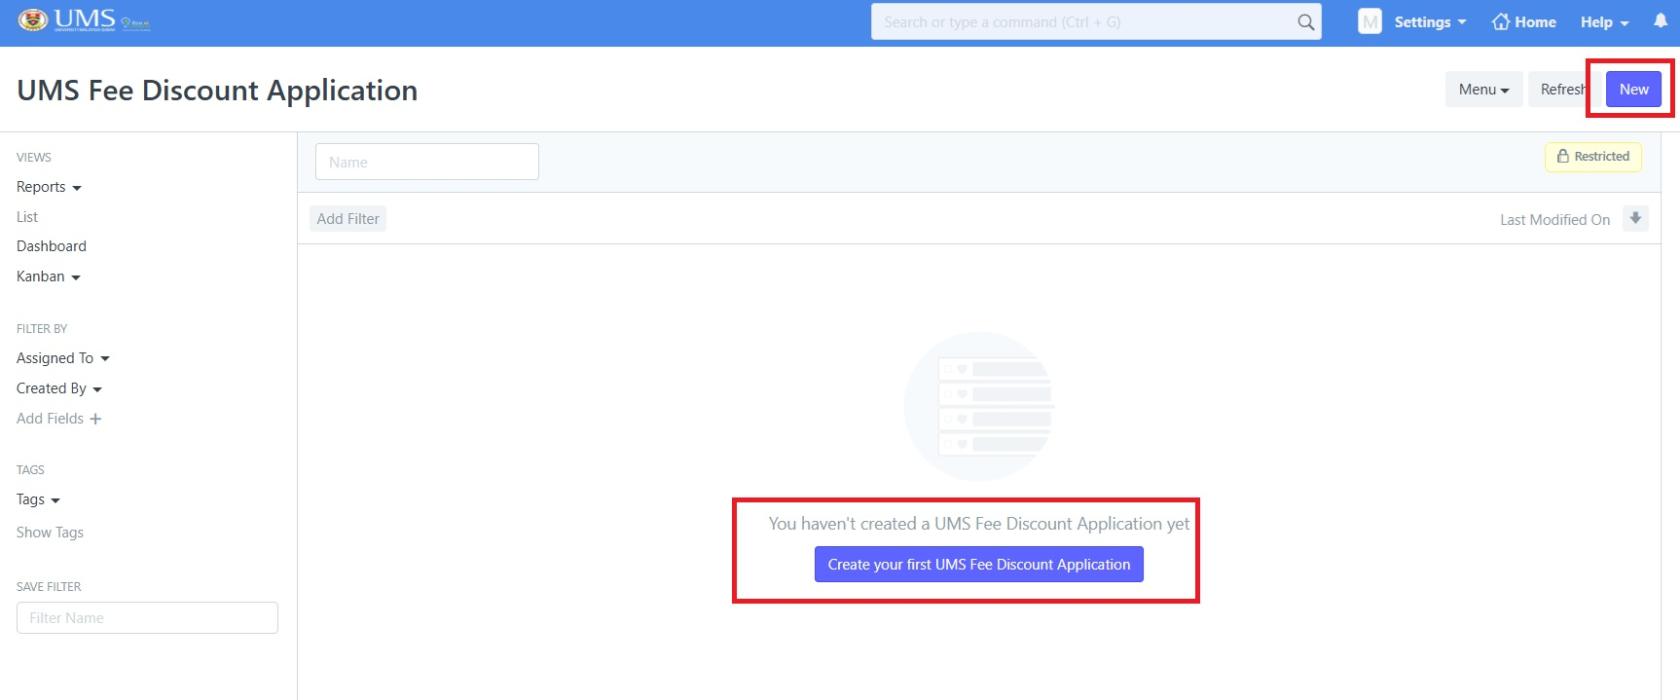Open the Assigned To filter dropdown
The image size is (1680, 700).
(x=62, y=358)
